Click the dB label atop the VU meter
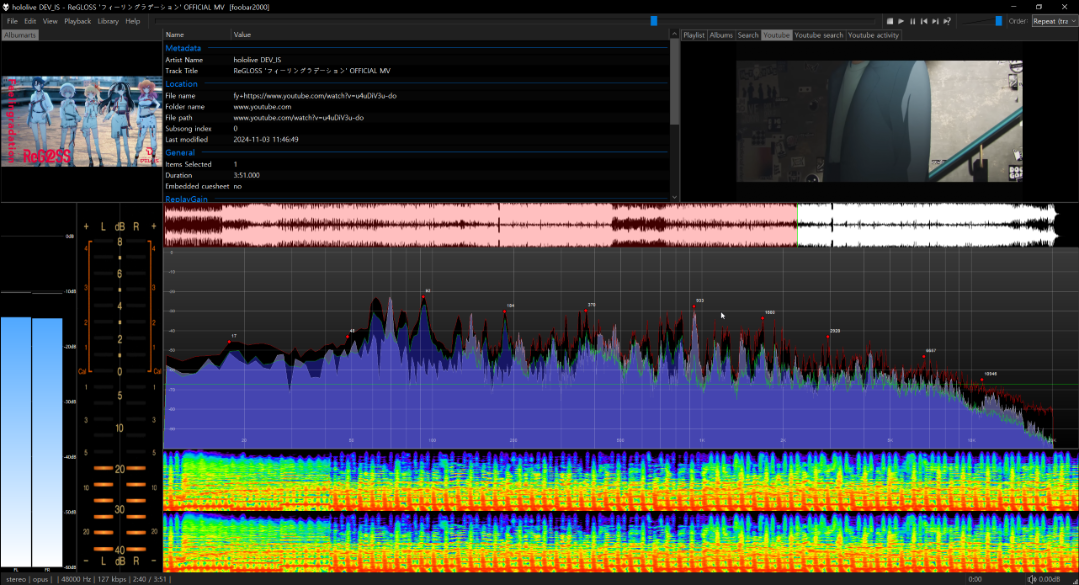The height and width of the screenshot is (585, 1079). tap(120, 226)
